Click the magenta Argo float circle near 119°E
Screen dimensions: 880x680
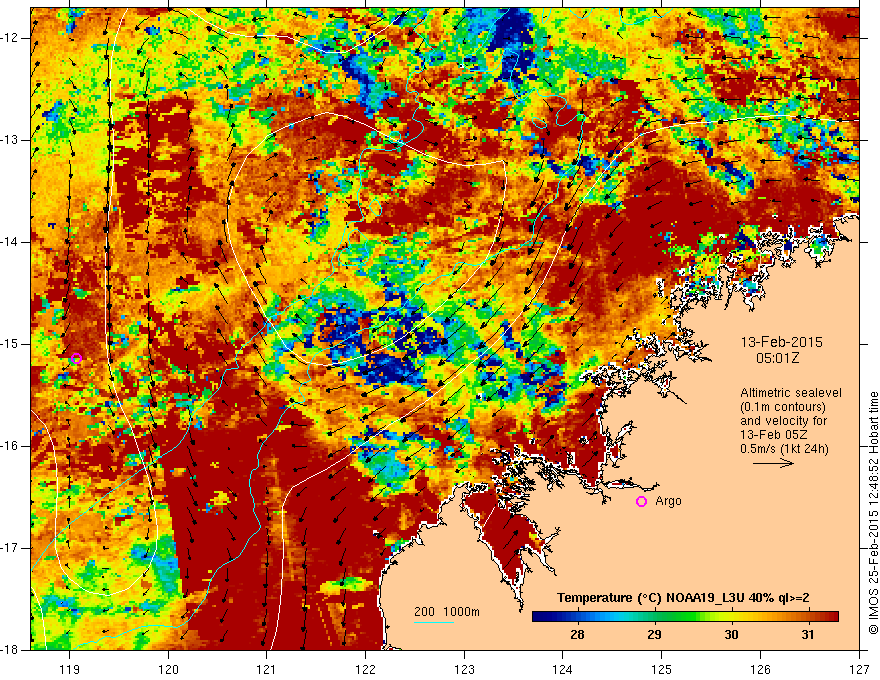(77, 359)
